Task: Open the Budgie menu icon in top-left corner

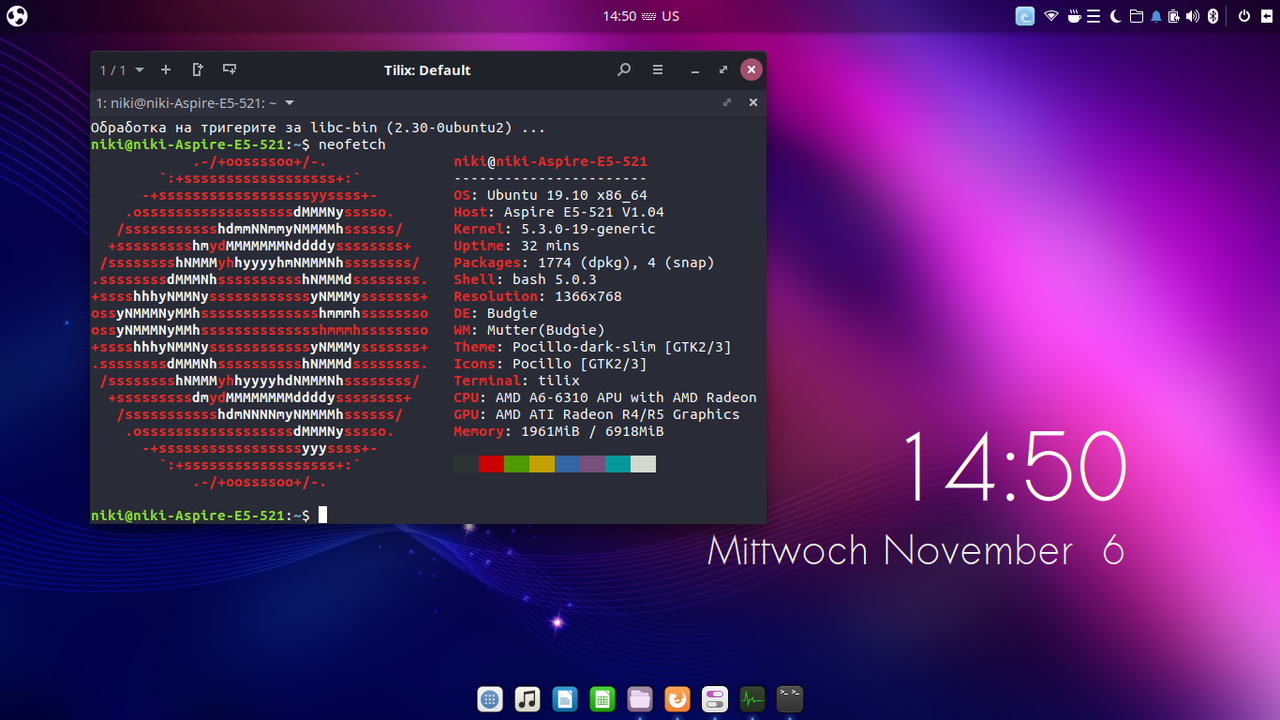Action: click(17, 16)
